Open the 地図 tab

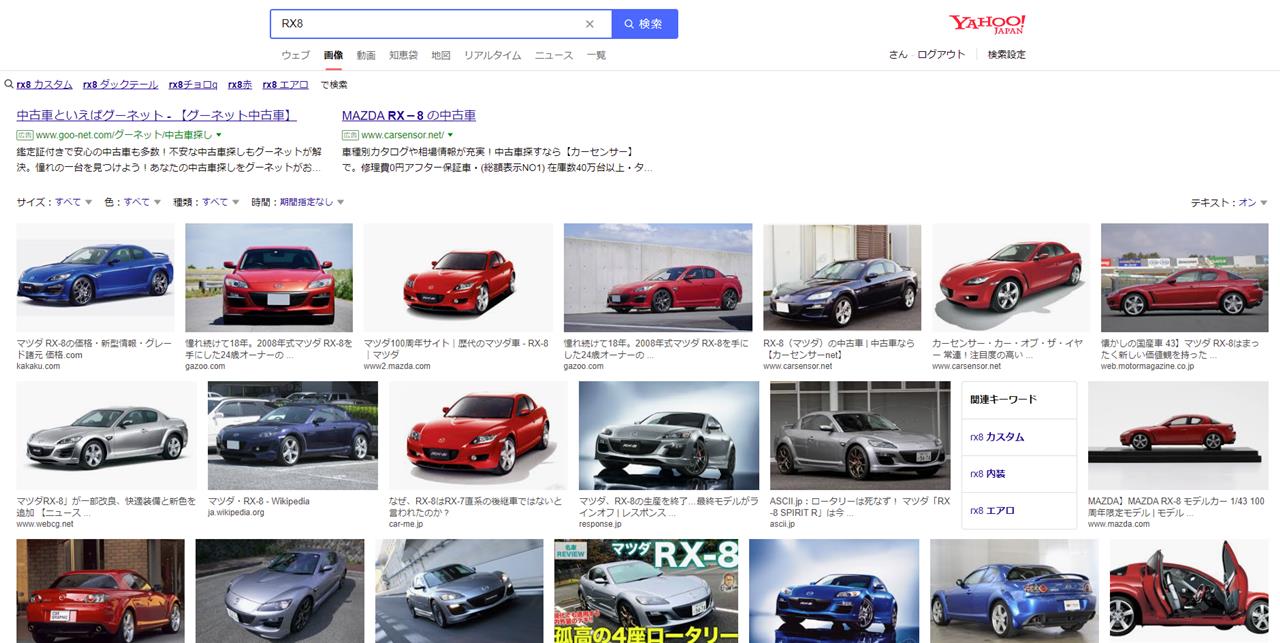(441, 55)
